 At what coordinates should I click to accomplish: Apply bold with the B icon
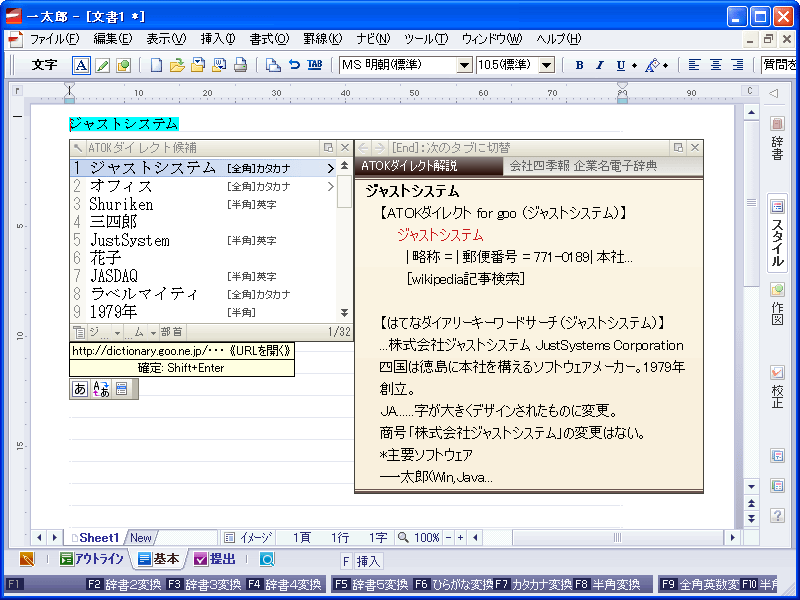coord(579,65)
